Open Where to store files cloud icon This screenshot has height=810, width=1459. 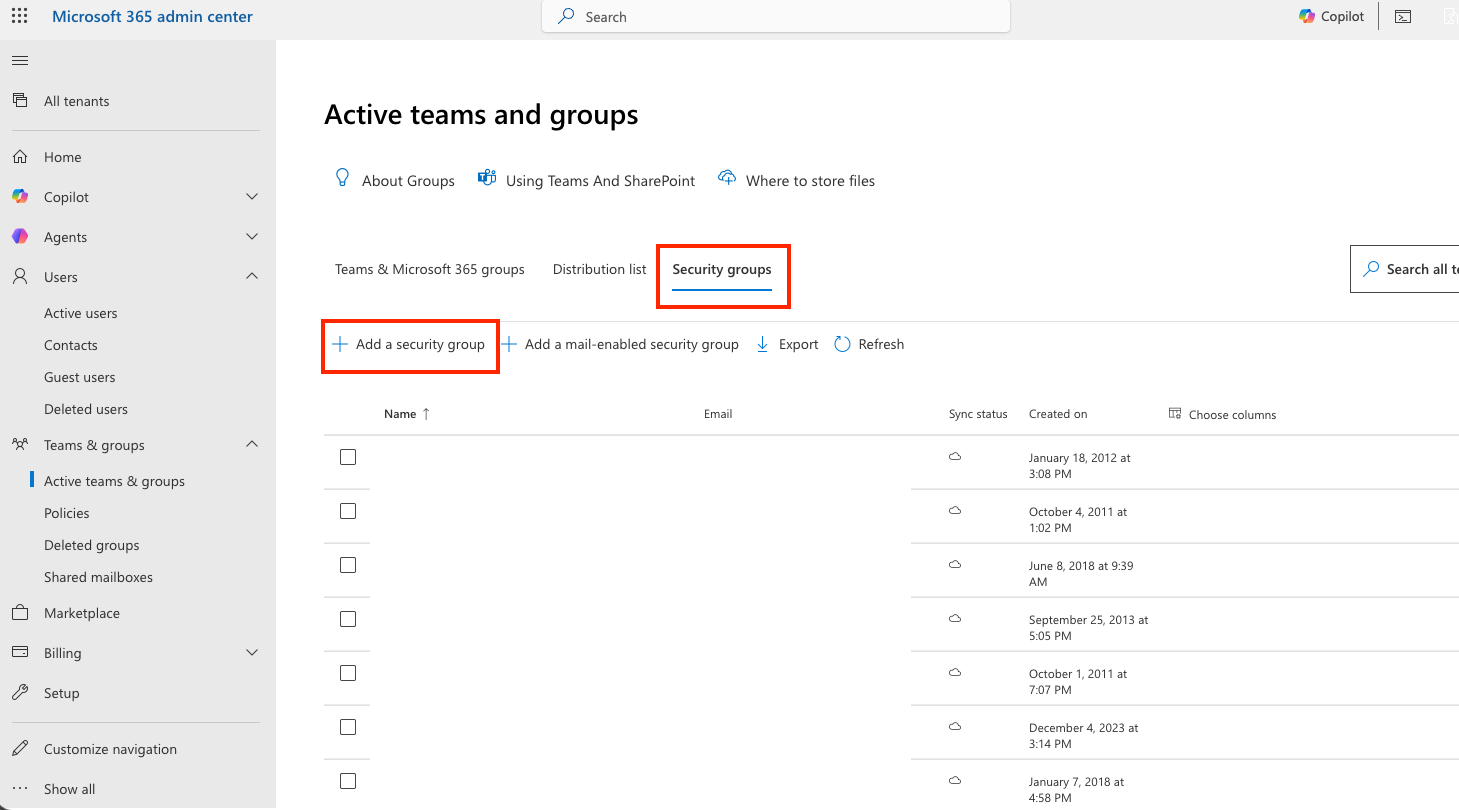(727, 179)
